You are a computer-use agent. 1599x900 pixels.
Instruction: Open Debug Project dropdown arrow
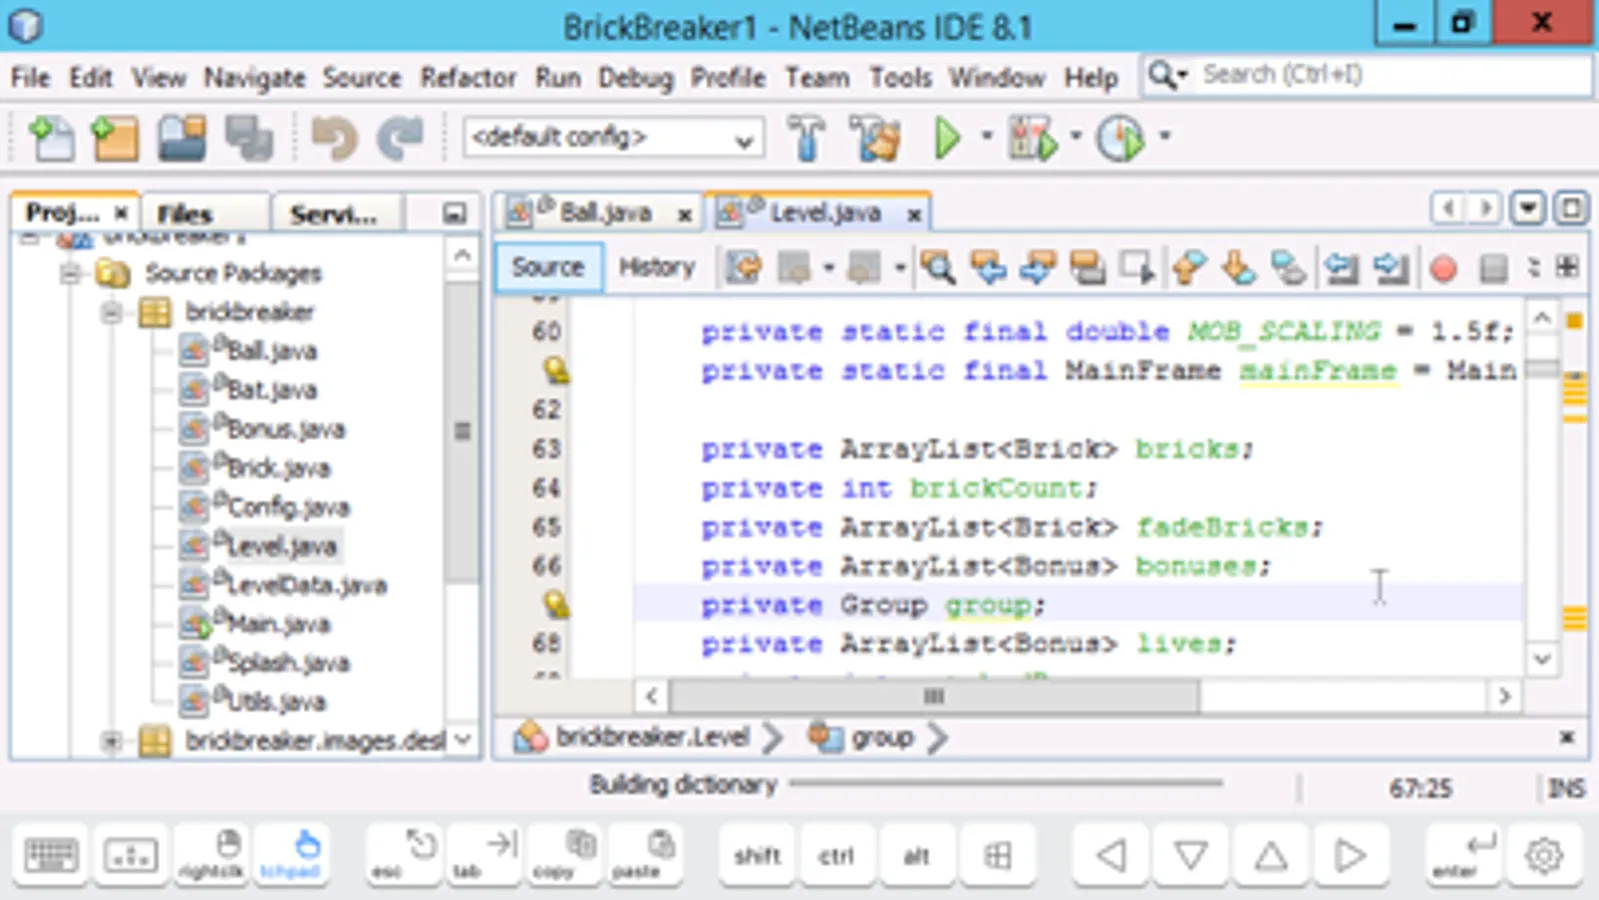coord(1076,136)
